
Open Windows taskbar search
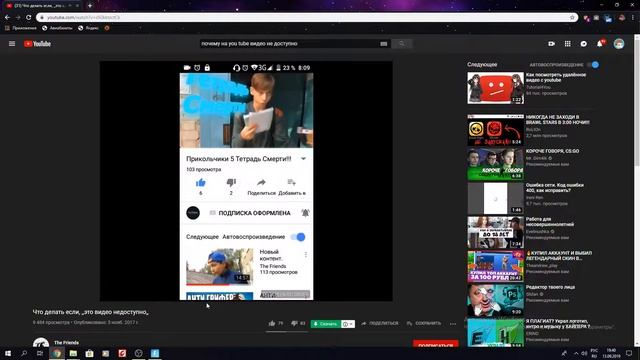[x=24, y=353]
